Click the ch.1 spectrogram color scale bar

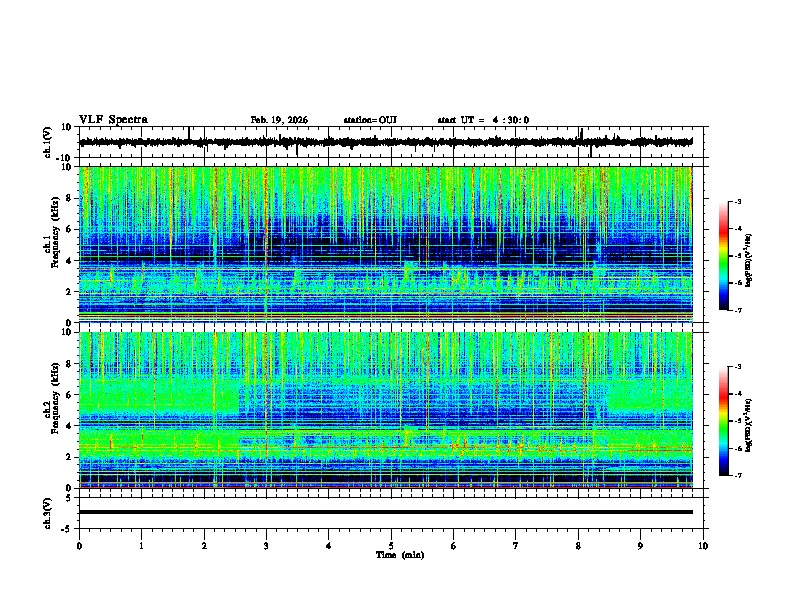[x=724, y=256]
